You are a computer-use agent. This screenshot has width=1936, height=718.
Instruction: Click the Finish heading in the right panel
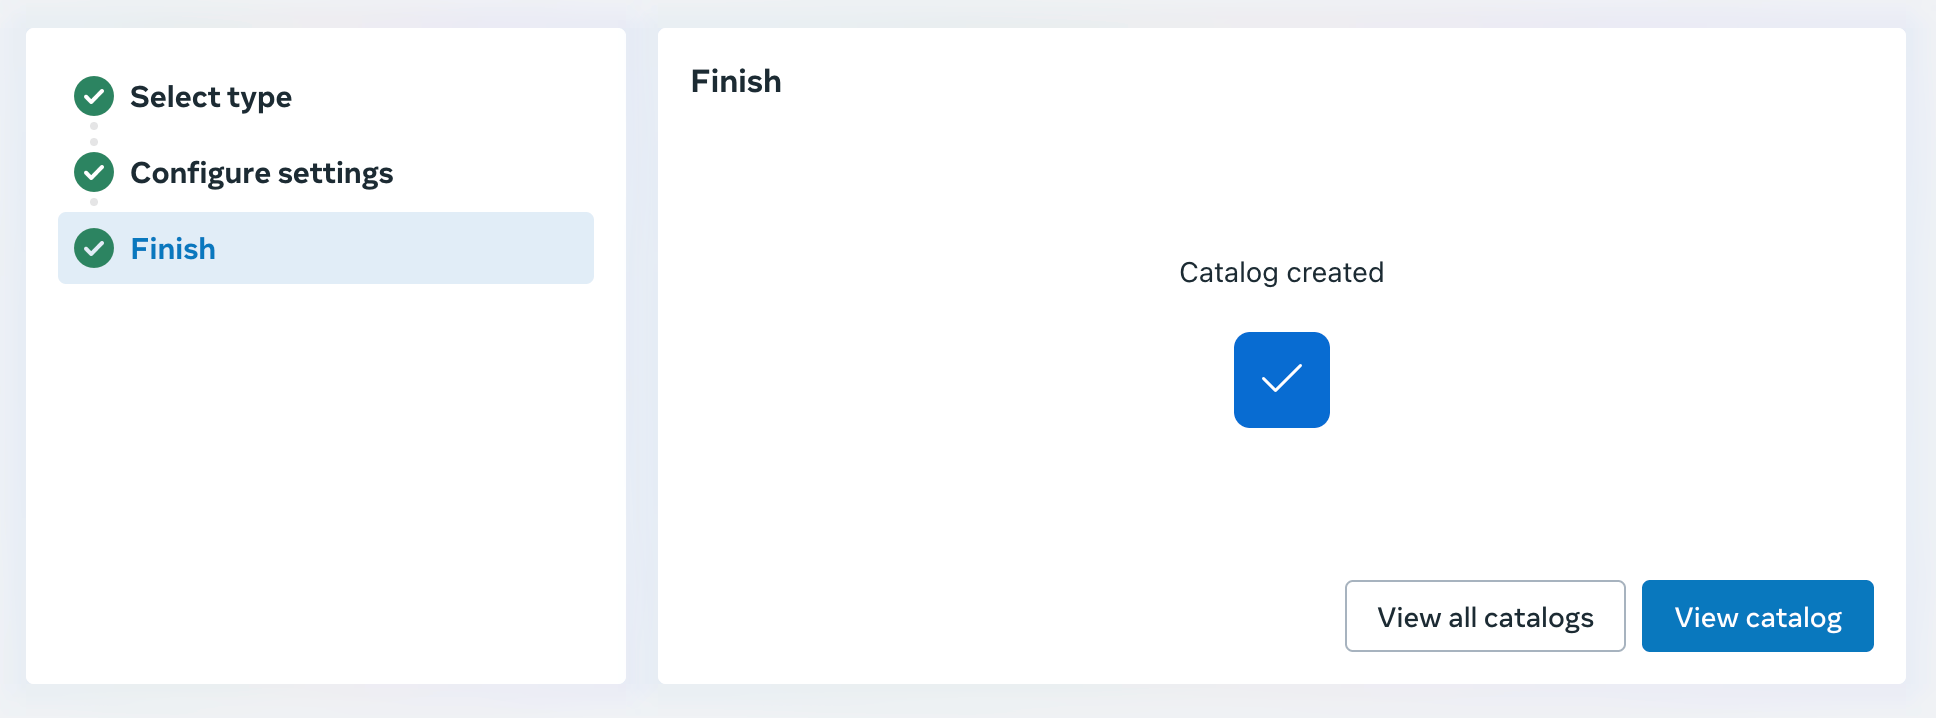click(736, 81)
